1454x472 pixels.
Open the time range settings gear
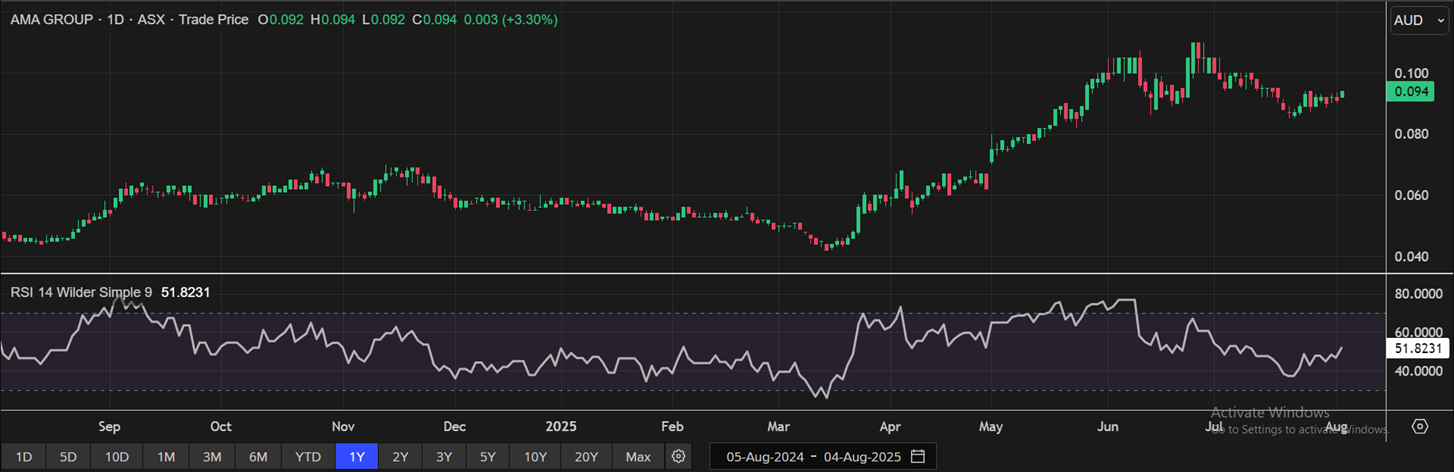click(x=679, y=457)
